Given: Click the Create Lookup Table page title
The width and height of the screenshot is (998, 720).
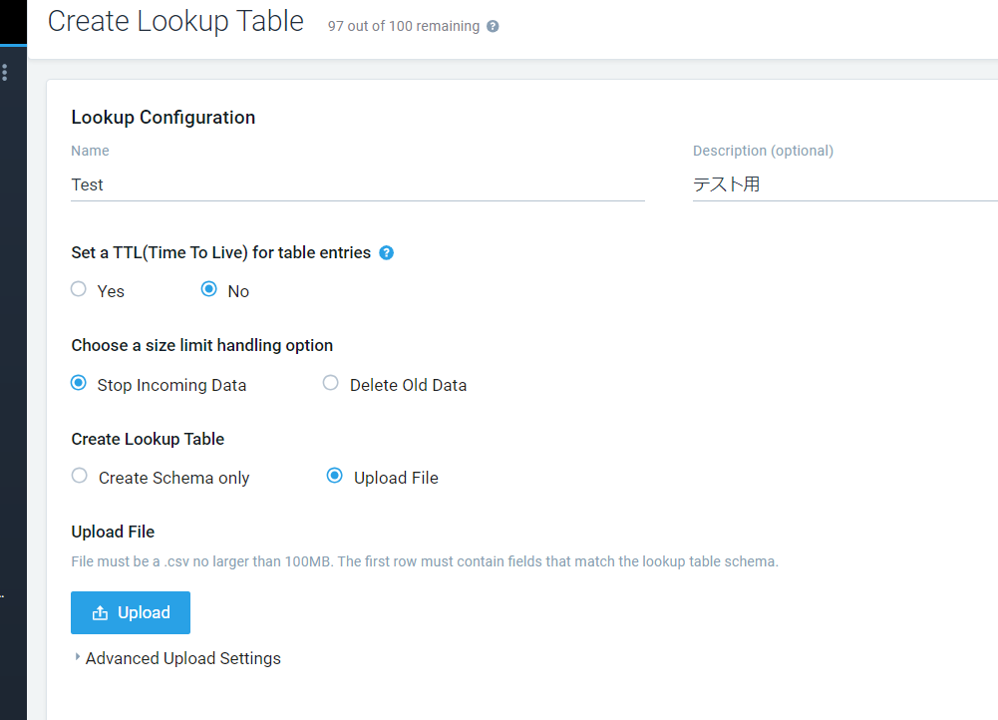Looking at the screenshot, I should tap(175, 21).
